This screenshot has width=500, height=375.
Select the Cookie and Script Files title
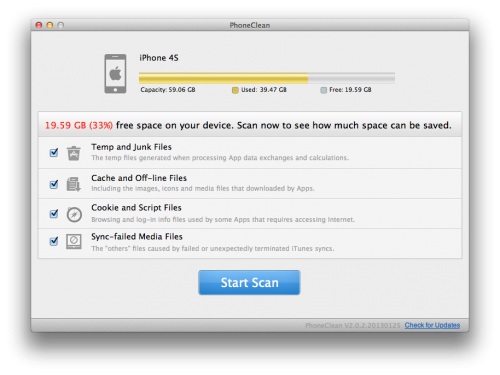pos(136,208)
